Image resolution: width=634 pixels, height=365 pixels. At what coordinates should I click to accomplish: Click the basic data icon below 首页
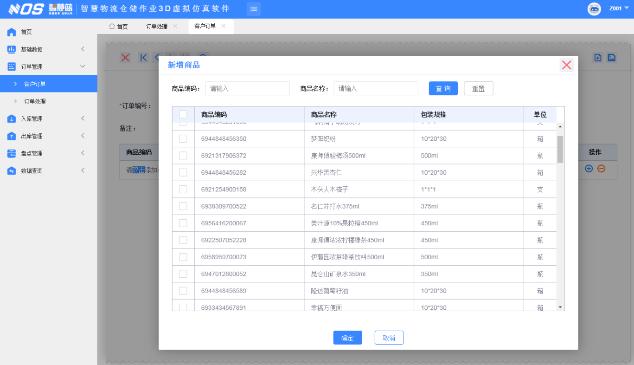(x=11, y=49)
